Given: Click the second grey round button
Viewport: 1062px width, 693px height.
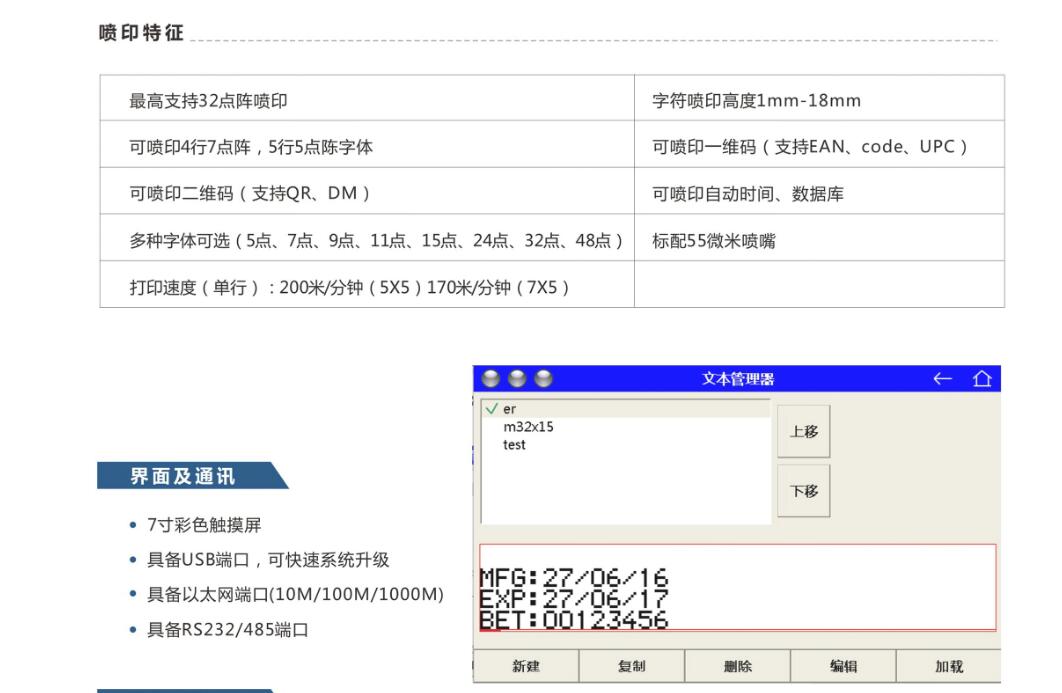Looking at the screenshot, I should coord(517,379).
